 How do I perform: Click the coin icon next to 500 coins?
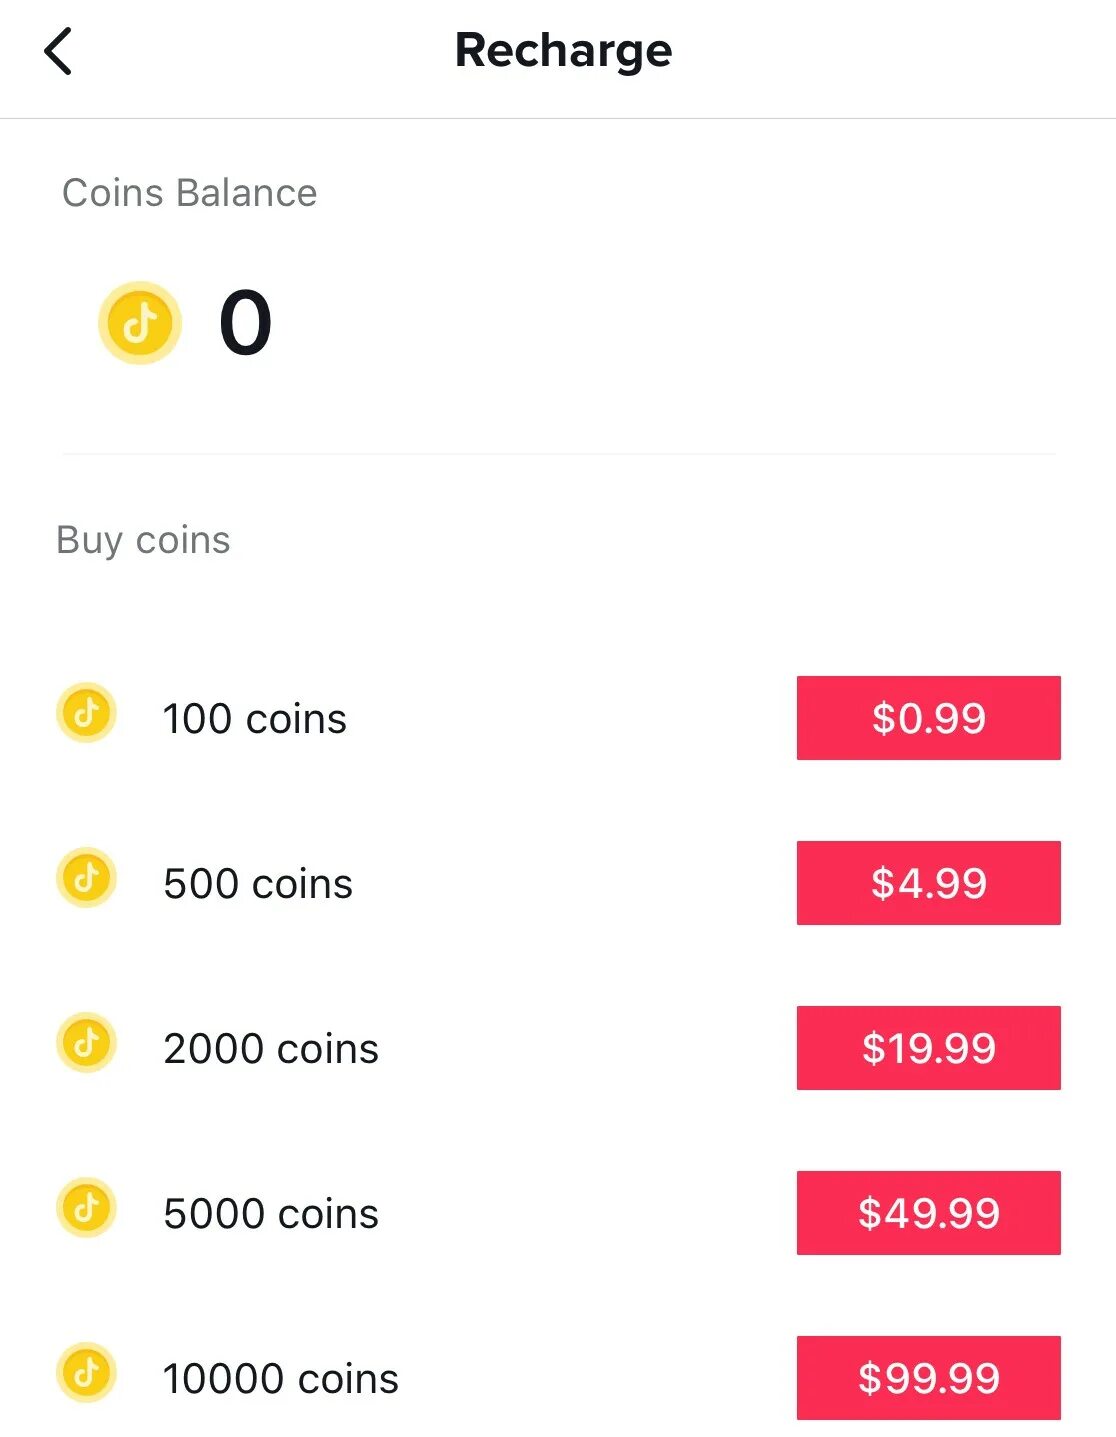pos(87,878)
